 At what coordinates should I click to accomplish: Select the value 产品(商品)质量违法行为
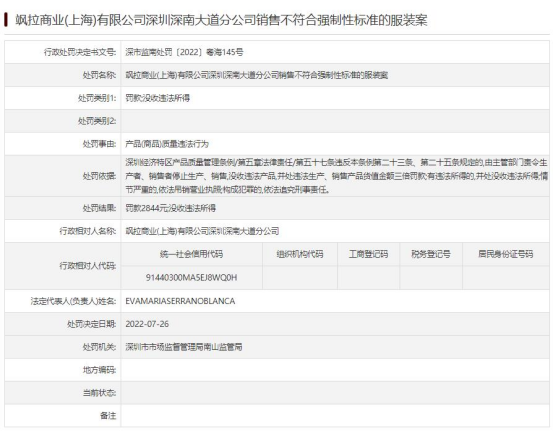tap(167, 144)
